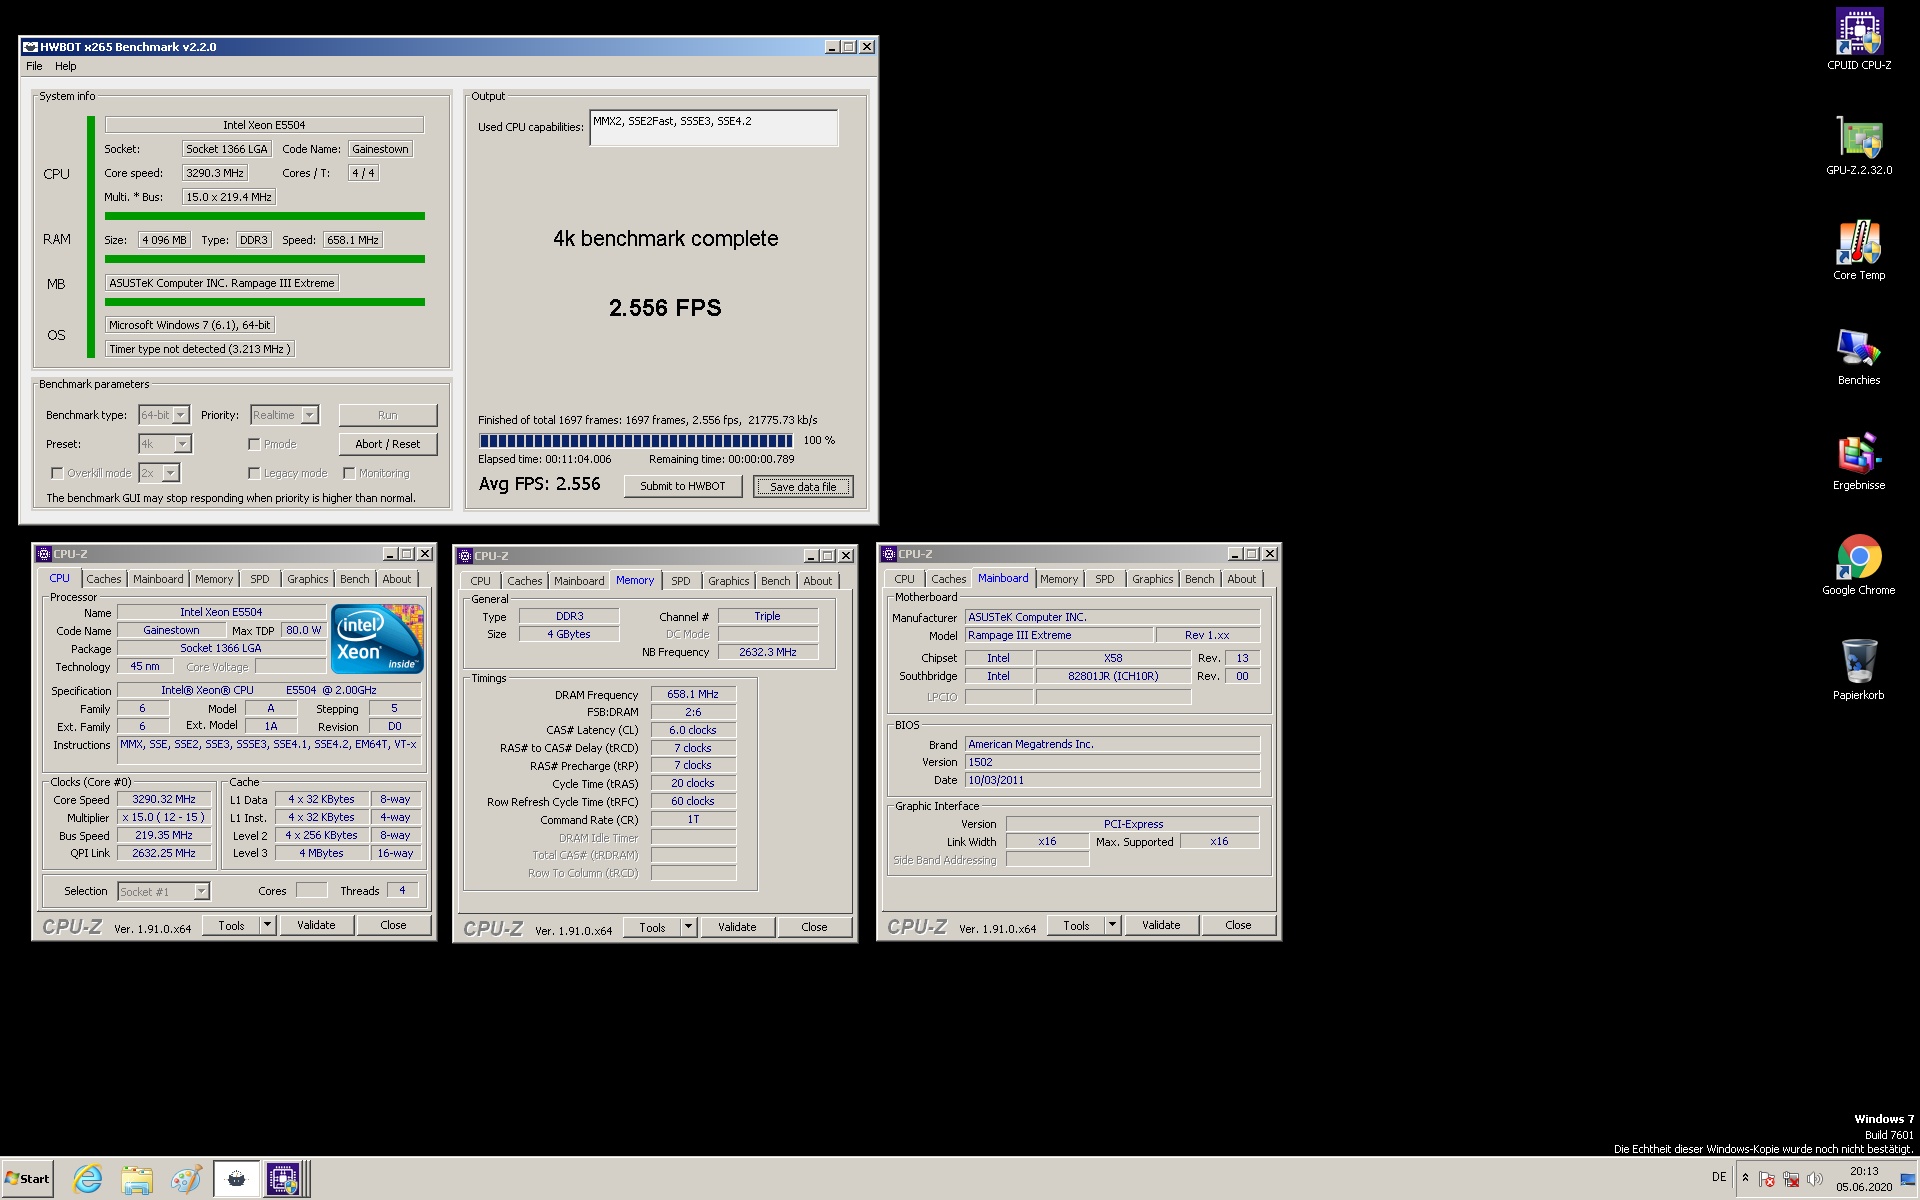Open the Selection Socket #1 dropdown
Screen dimensions: 1920x1200
pos(201,891)
